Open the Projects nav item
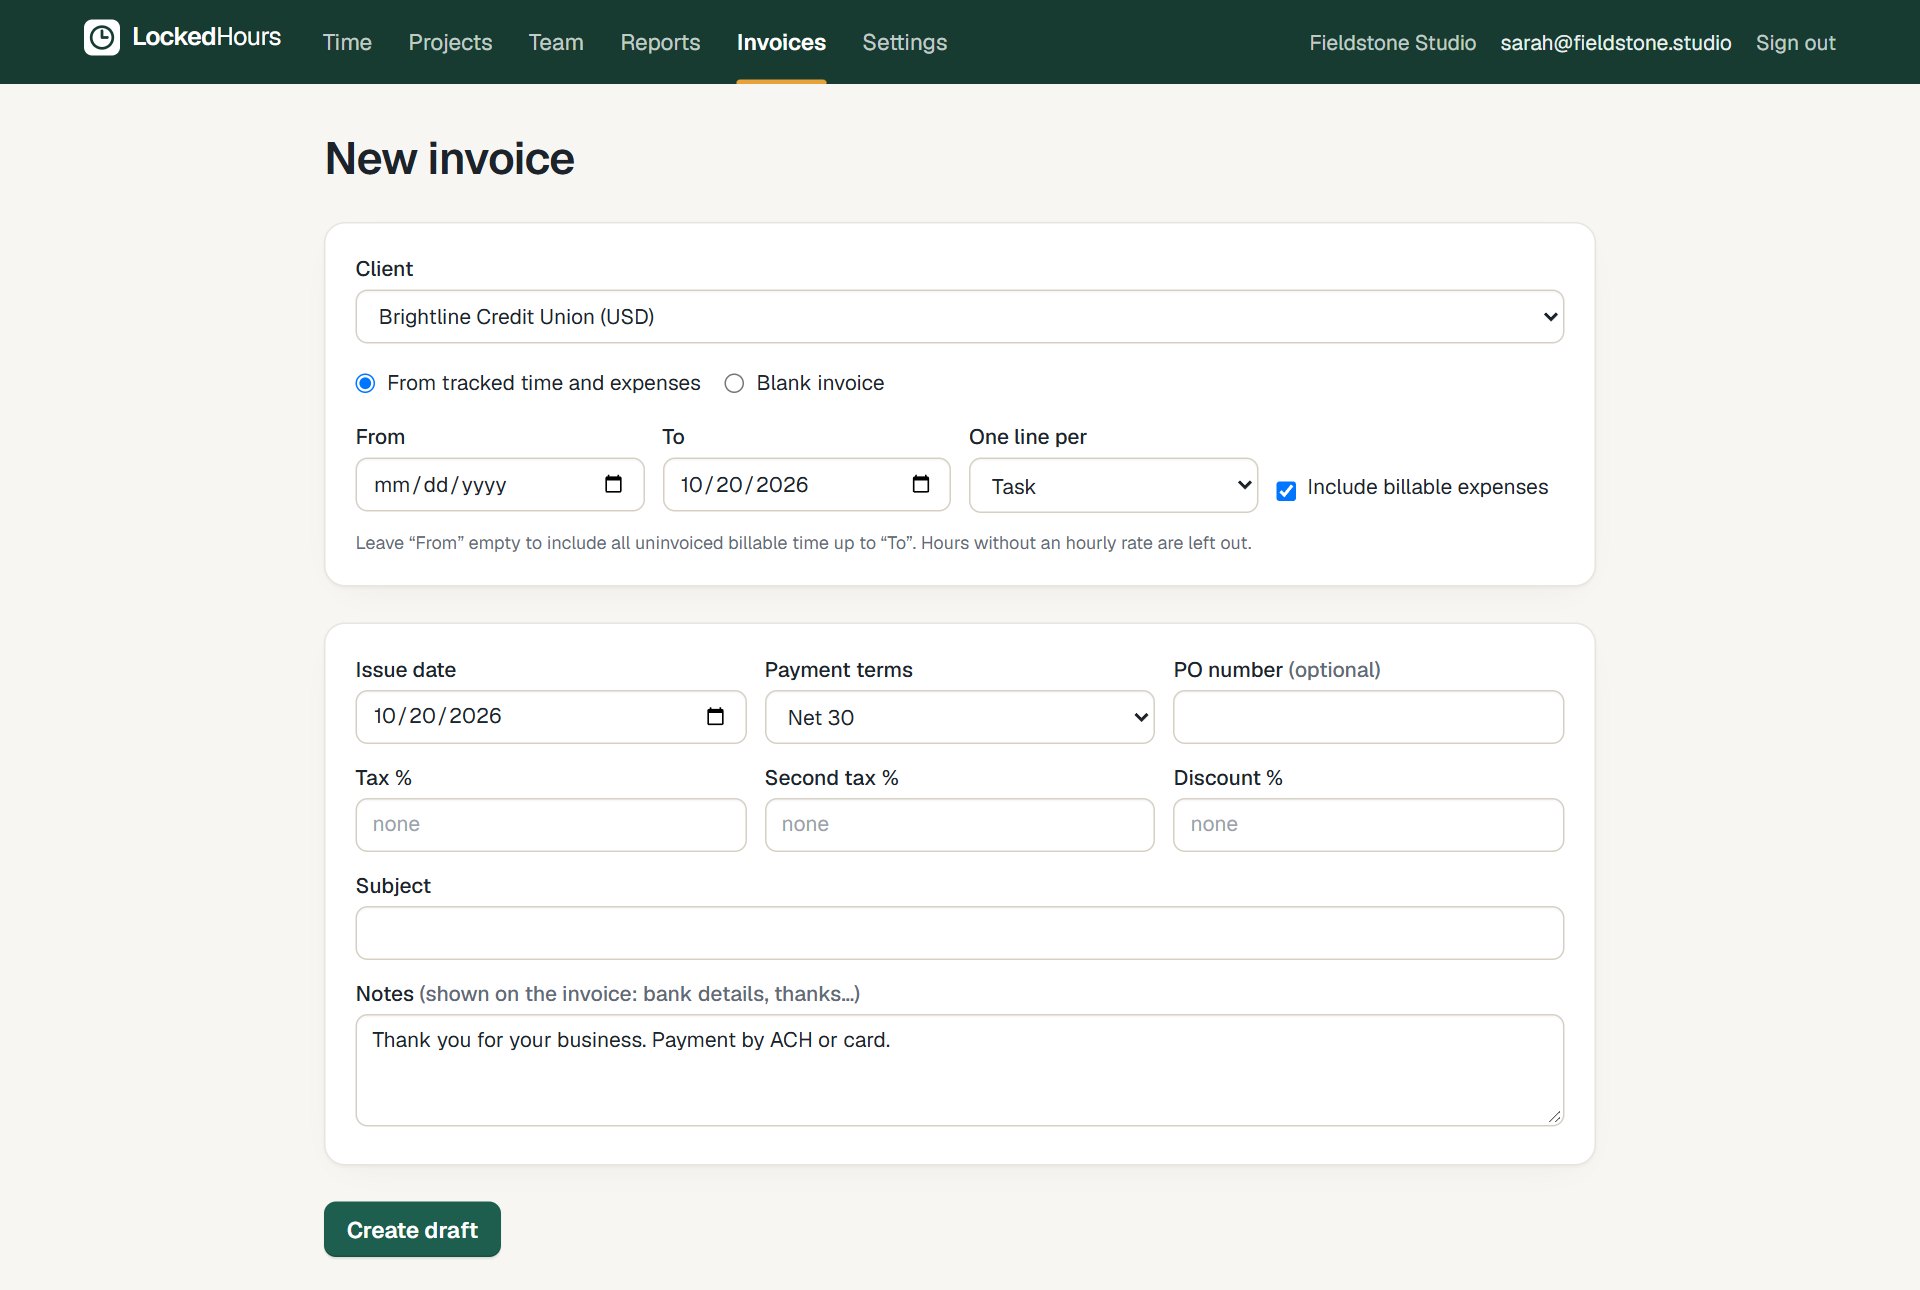Image resolution: width=1920 pixels, height=1290 pixels. [x=450, y=42]
